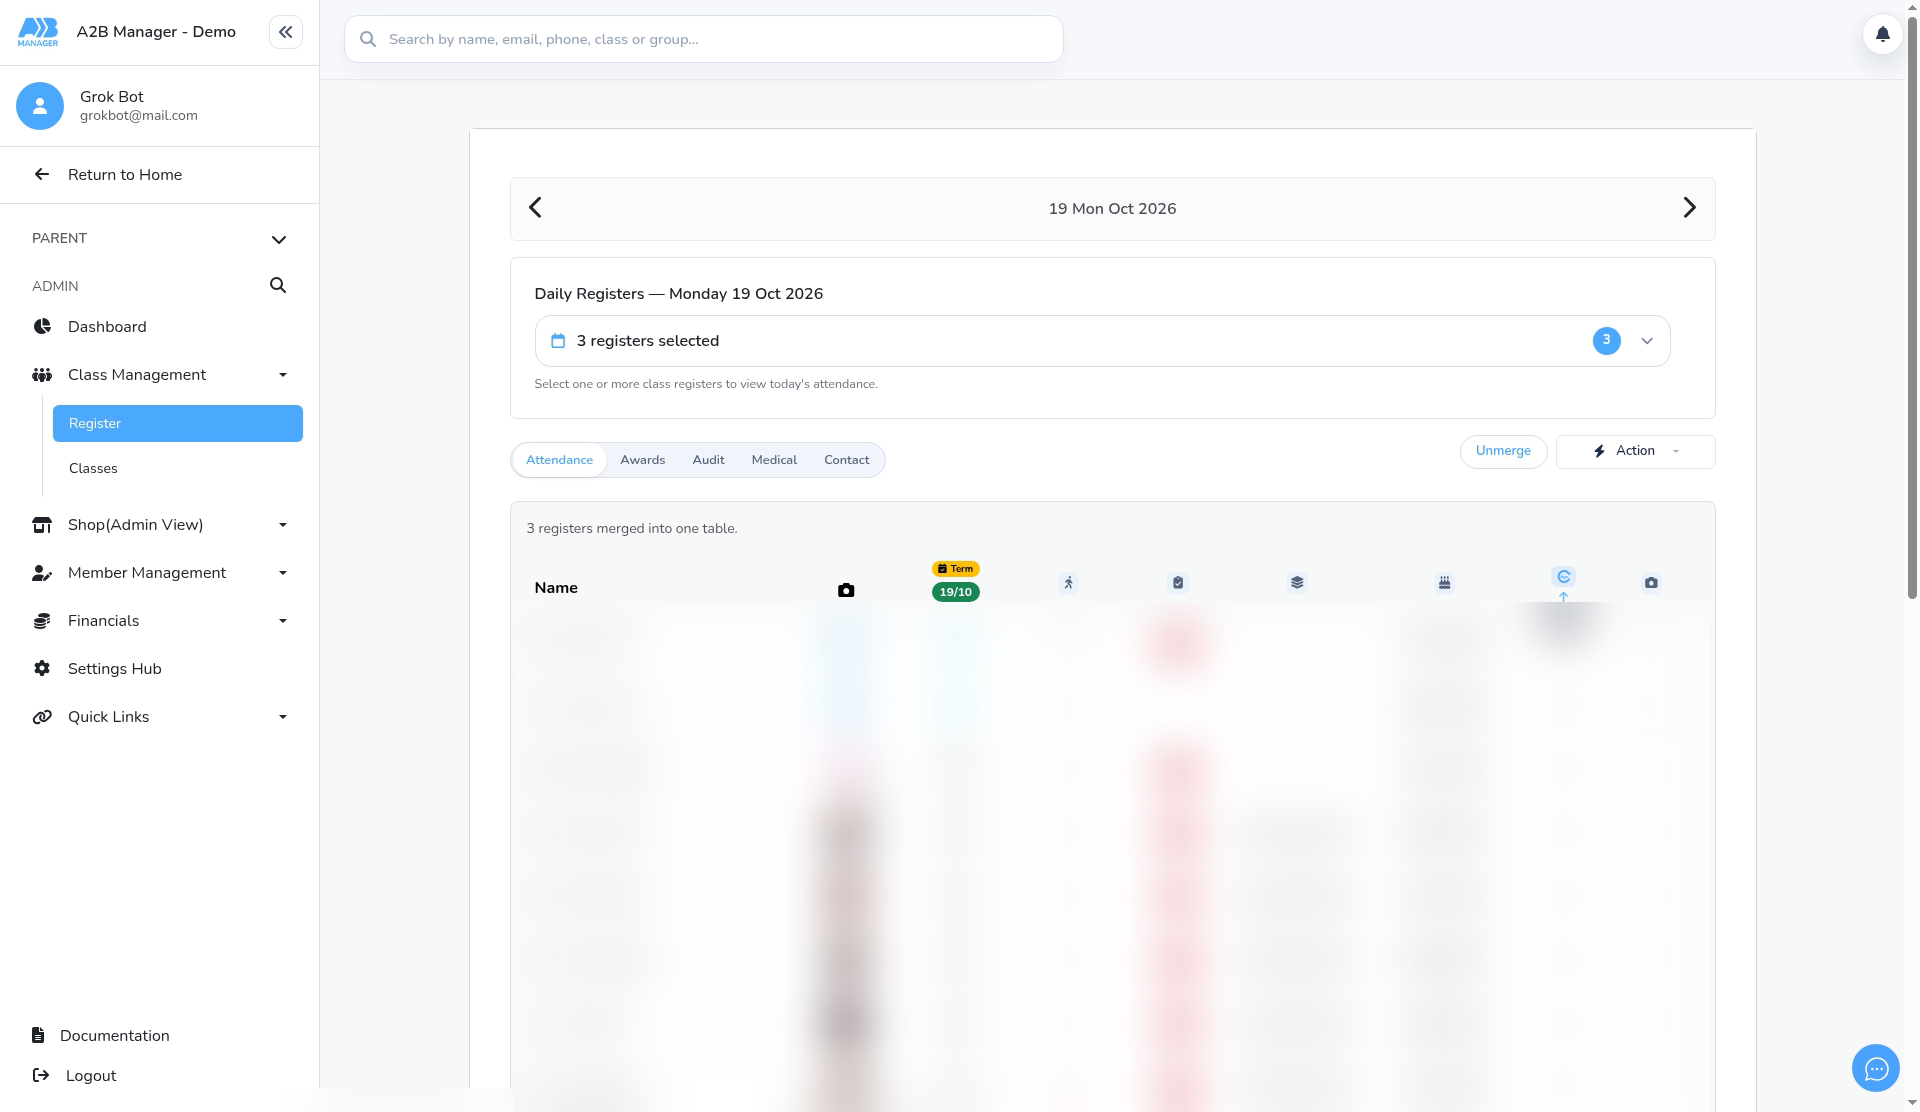Expand Shop(Admin View) menu
The height and width of the screenshot is (1112, 1920).
tap(160, 525)
